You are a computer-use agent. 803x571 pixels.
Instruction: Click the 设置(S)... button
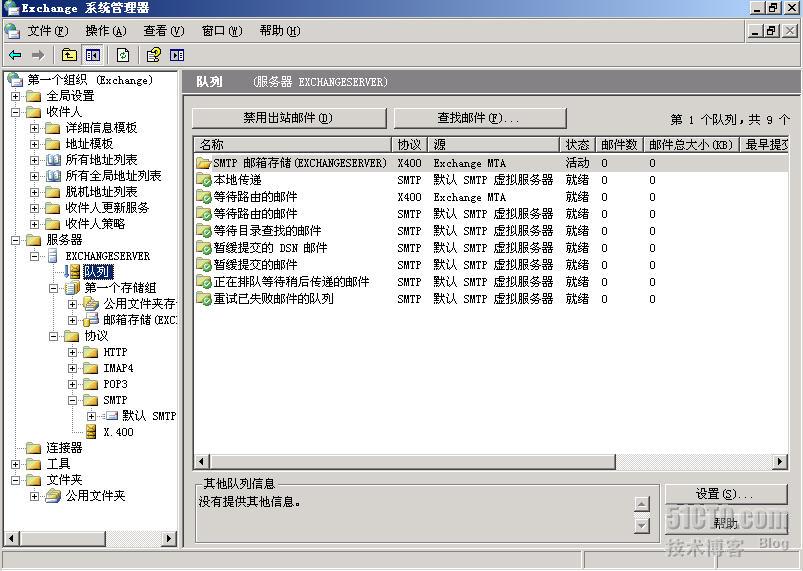(x=726, y=494)
